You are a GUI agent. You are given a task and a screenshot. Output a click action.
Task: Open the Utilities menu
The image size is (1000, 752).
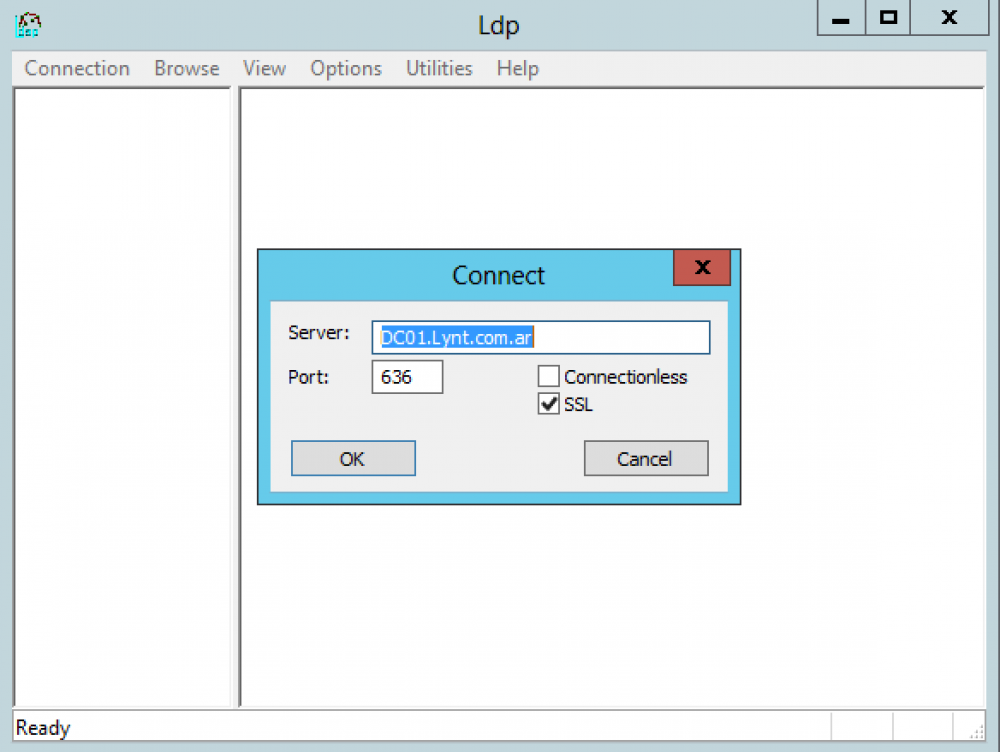pyautogui.click(x=438, y=68)
